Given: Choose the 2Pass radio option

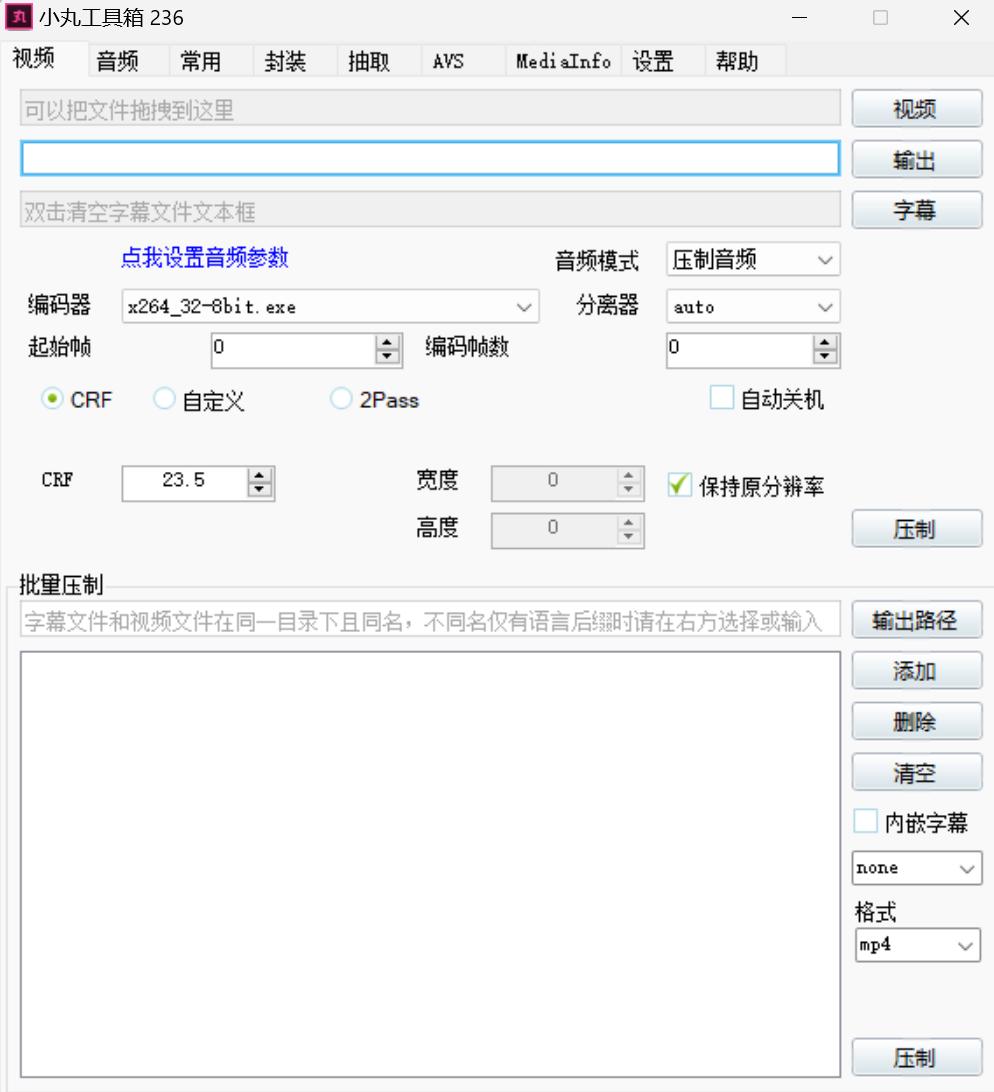Looking at the screenshot, I should [342, 400].
